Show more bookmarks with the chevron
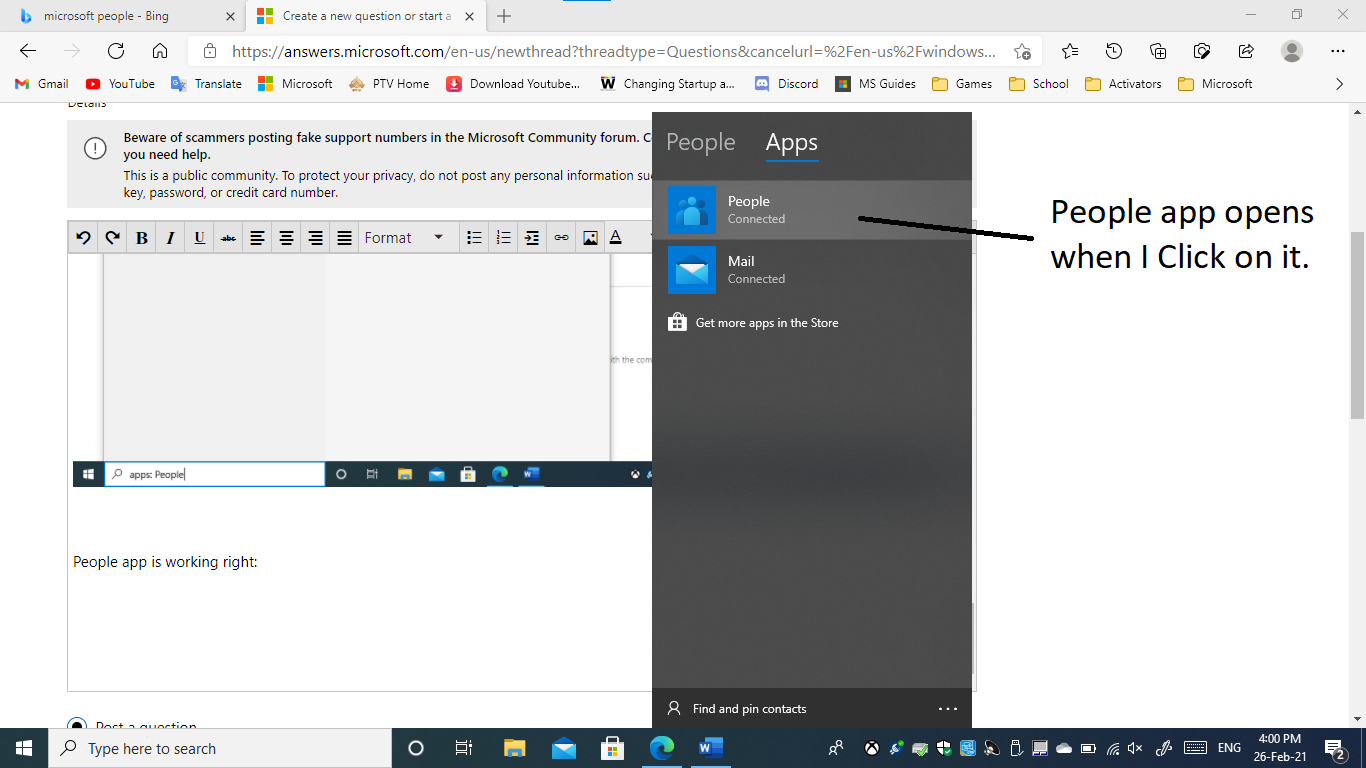This screenshot has width=1366, height=768. click(x=1339, y=84)
